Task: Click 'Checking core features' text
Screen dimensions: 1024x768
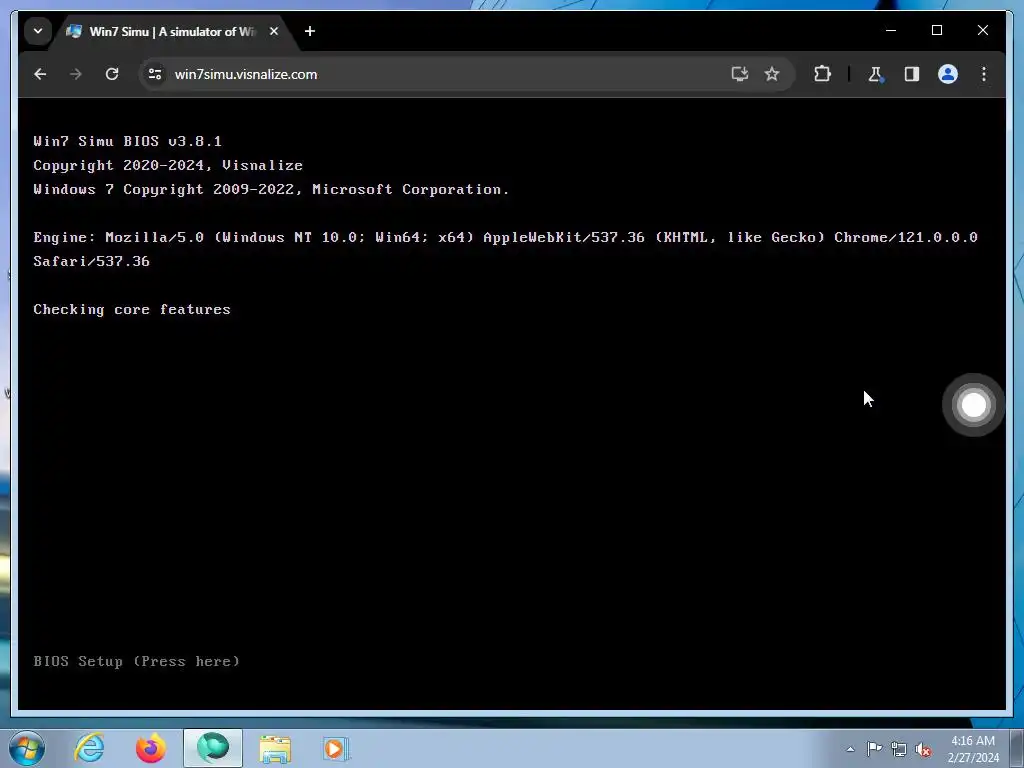Action: coord(132,310)
